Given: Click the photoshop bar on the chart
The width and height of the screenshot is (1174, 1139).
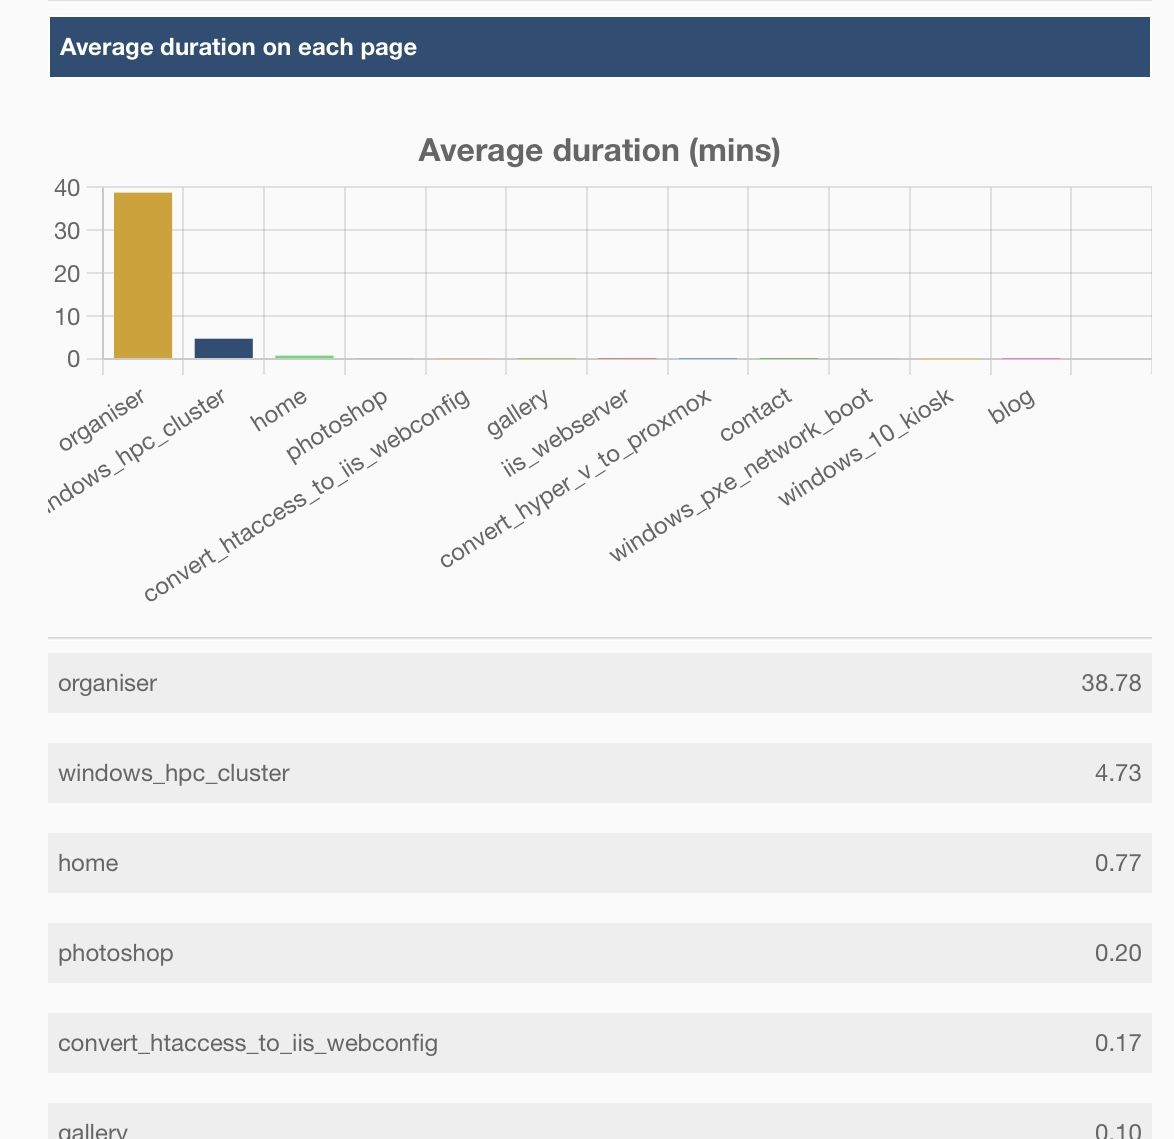Looking at the screenshot, I should point(386,358).
